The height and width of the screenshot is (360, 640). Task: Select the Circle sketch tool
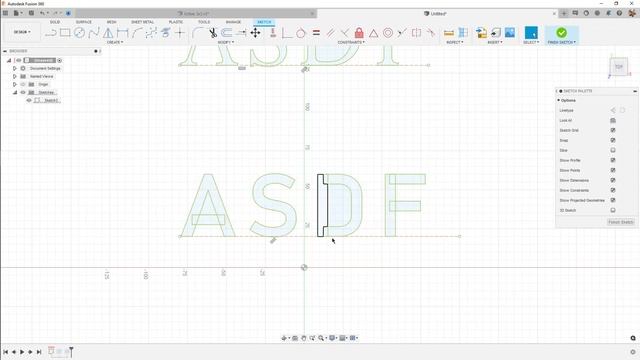click(80, 33)
